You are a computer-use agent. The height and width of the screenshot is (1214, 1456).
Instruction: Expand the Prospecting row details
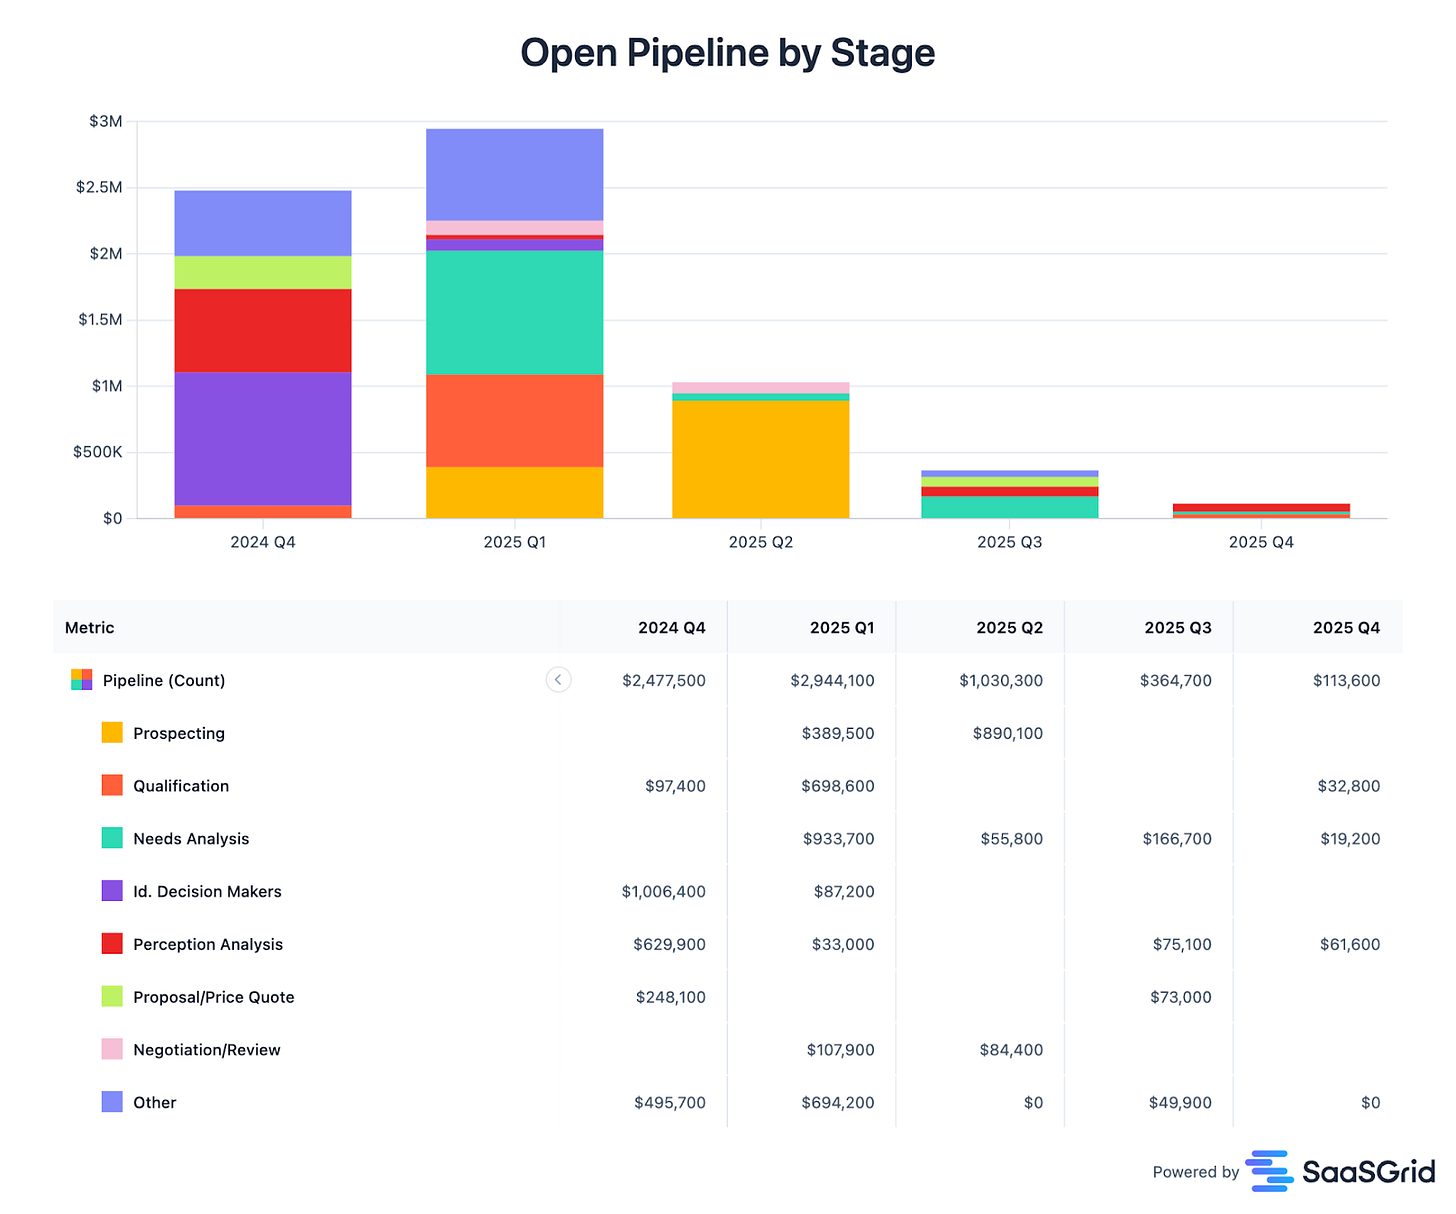[178, 732]
